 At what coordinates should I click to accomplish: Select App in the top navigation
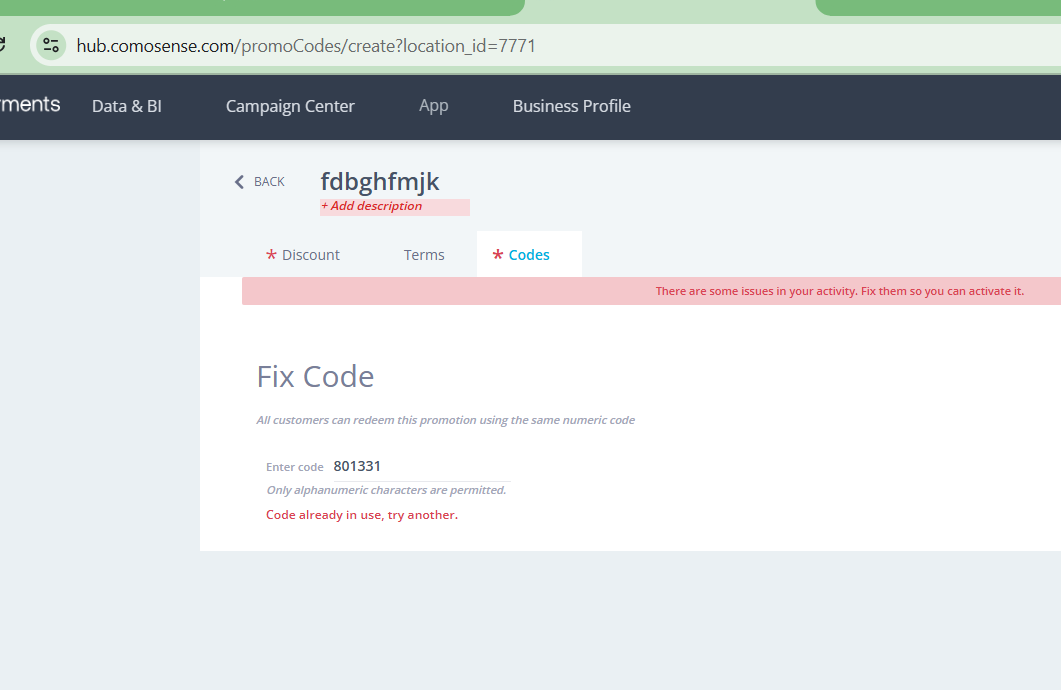click(x=433, y=106)
